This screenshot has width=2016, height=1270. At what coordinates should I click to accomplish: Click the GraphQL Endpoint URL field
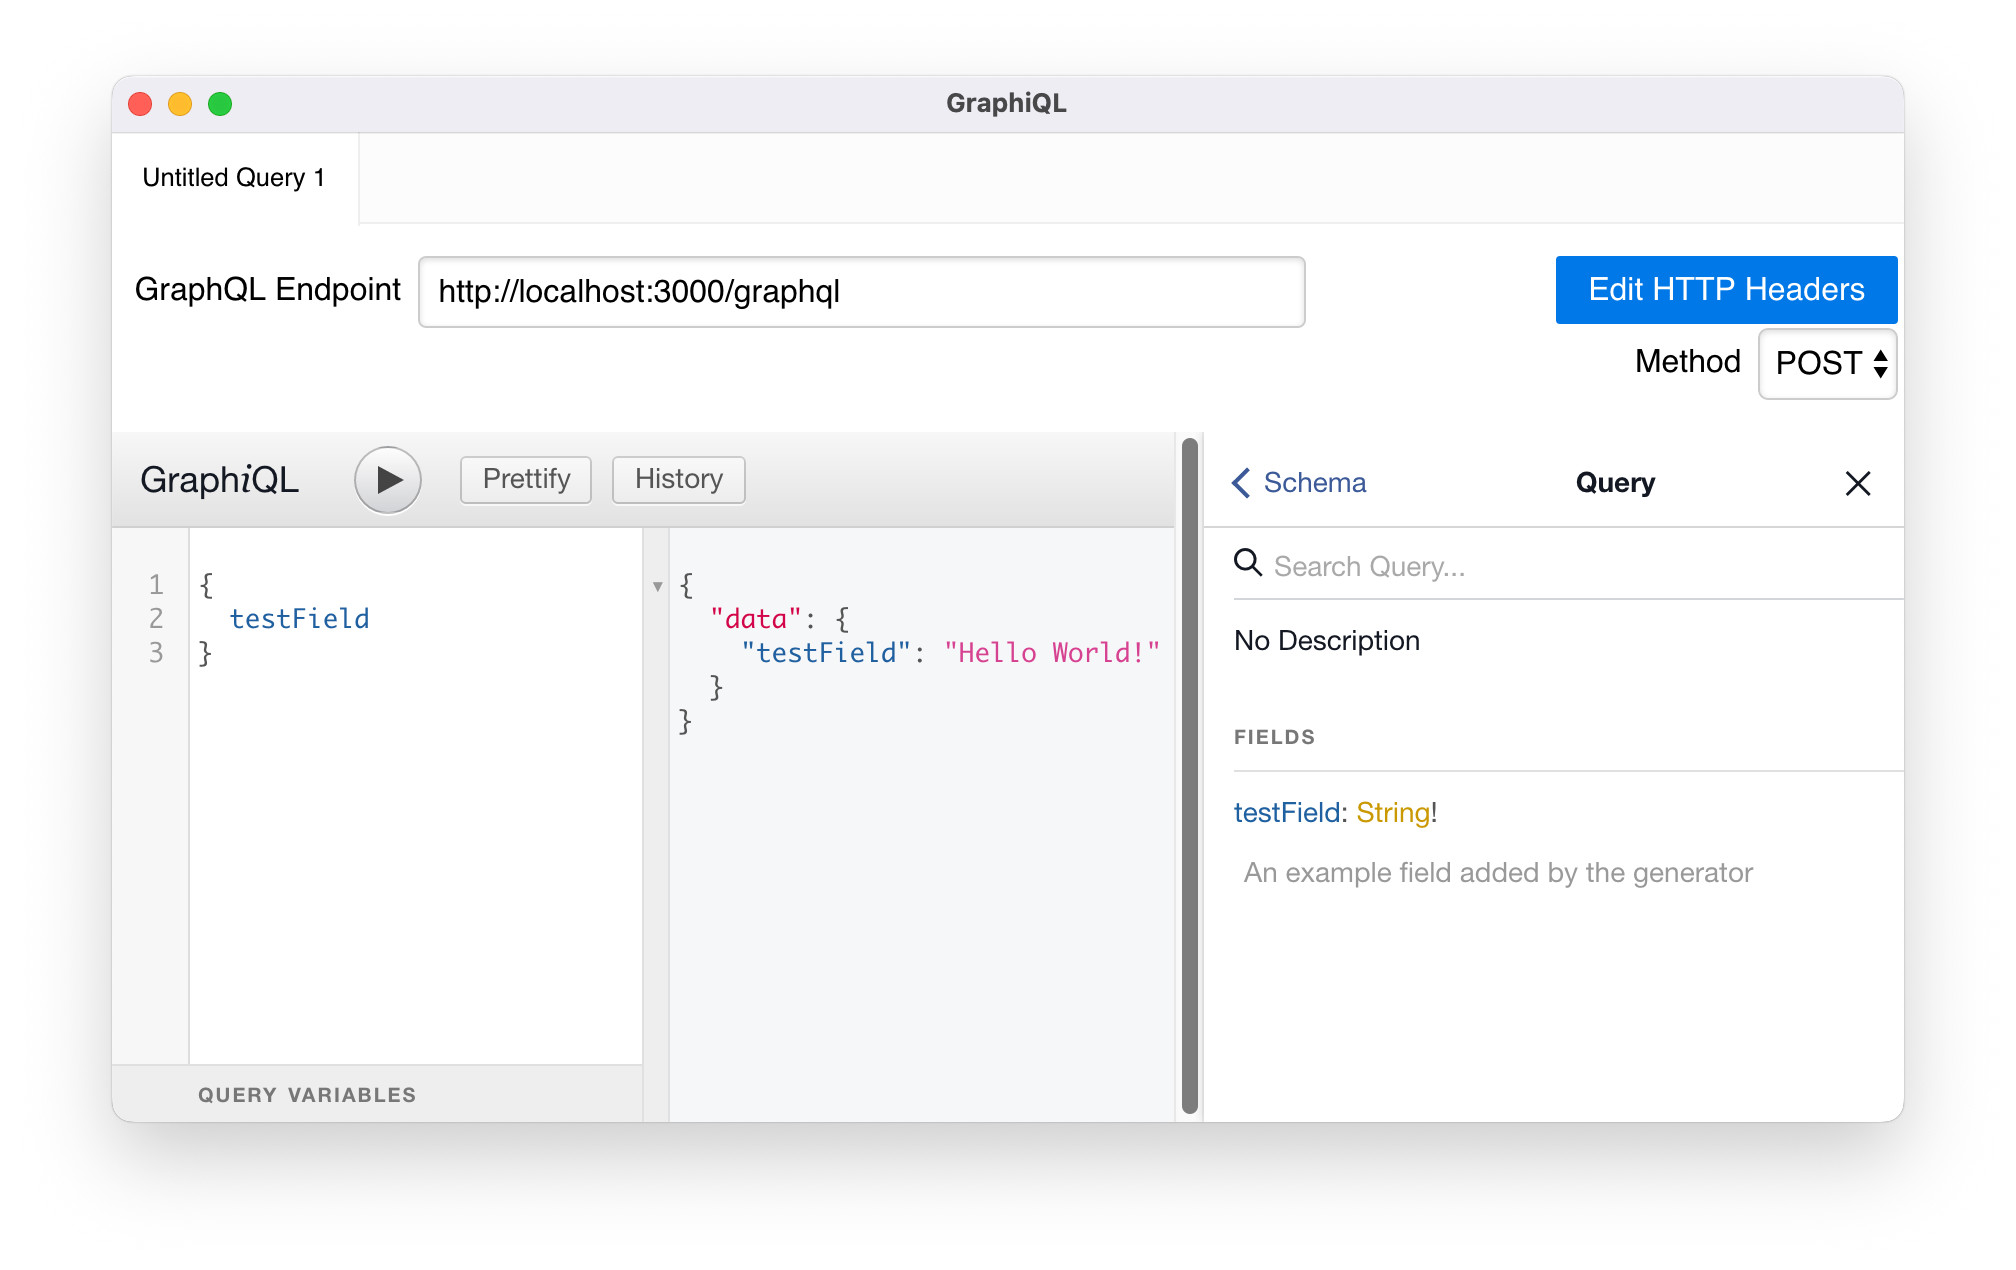pyautogui.click(x=861, y=292)
